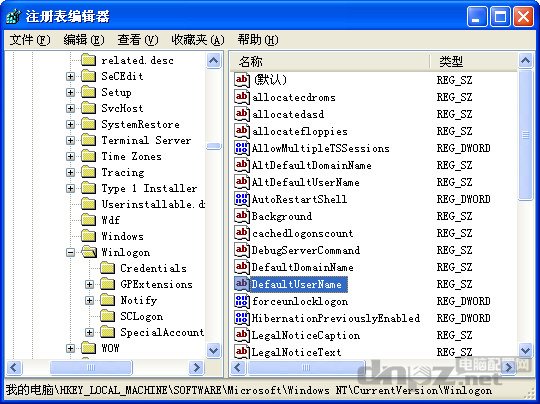Open the 查看(V) menu
The width and height of the screenshot is (540, 404).
pyautogui.click(x=138, y=40)
